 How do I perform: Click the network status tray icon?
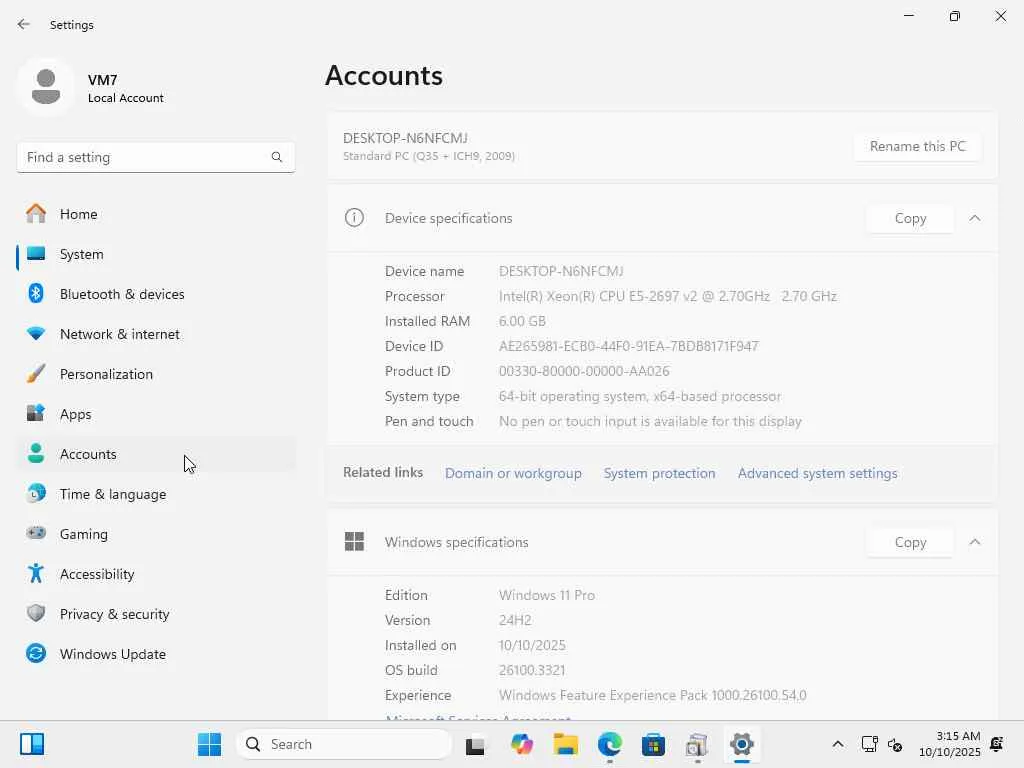point(869,744)
